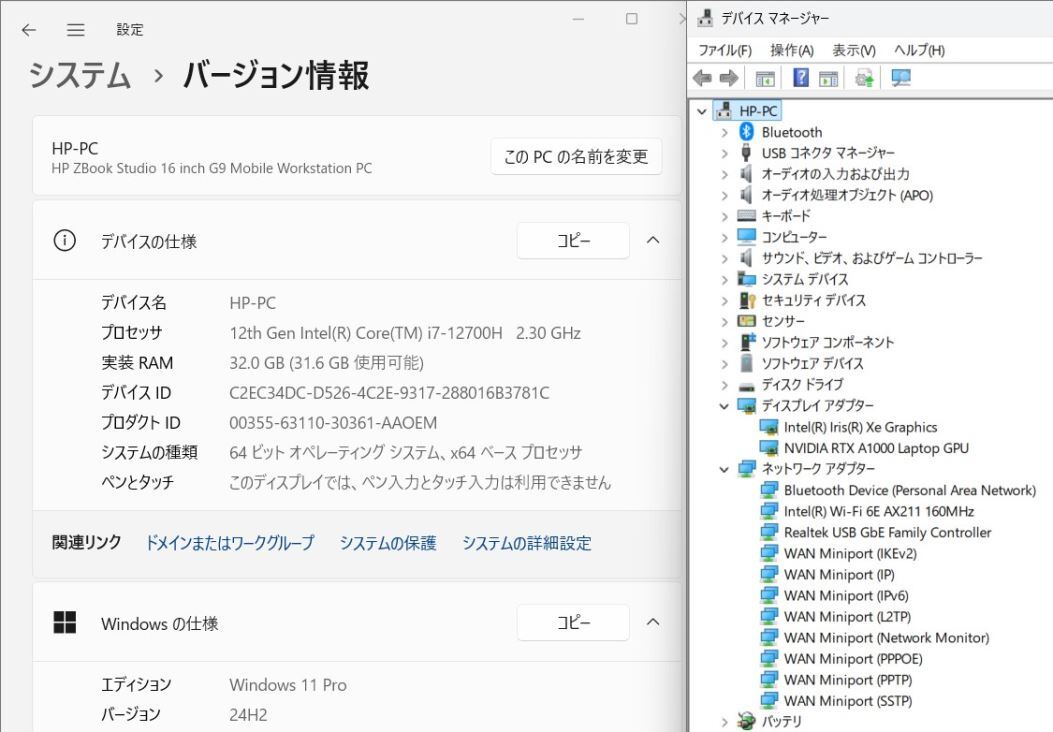Image resolution: width=1053 pixels, height=732 pixels.
Task: Click the Intel Iris Xe Graphics adapter icon
Action: point(768,427)
